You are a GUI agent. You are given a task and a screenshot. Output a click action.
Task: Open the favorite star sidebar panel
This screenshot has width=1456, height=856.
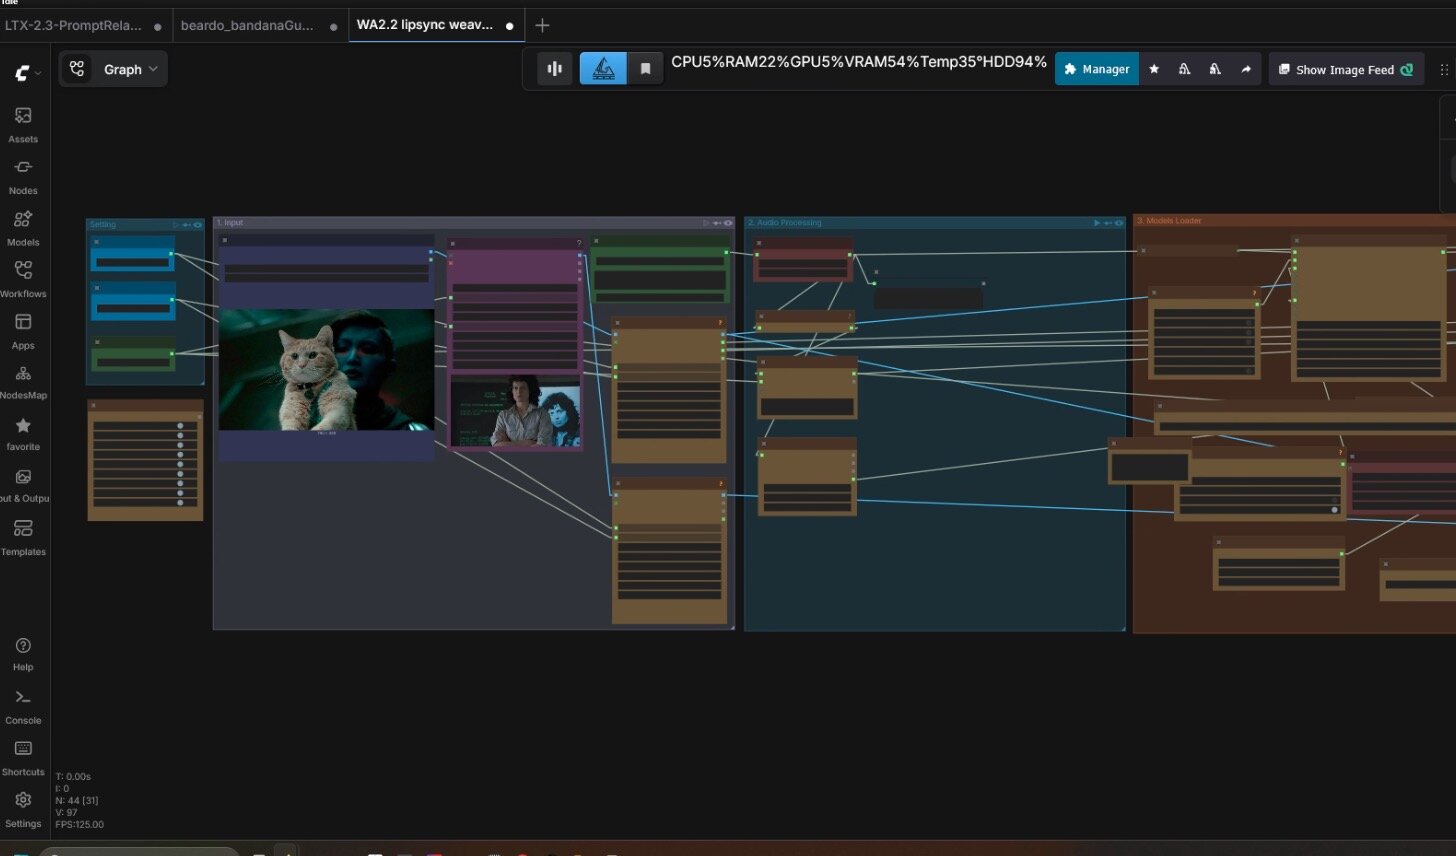[x=23, y=433]
